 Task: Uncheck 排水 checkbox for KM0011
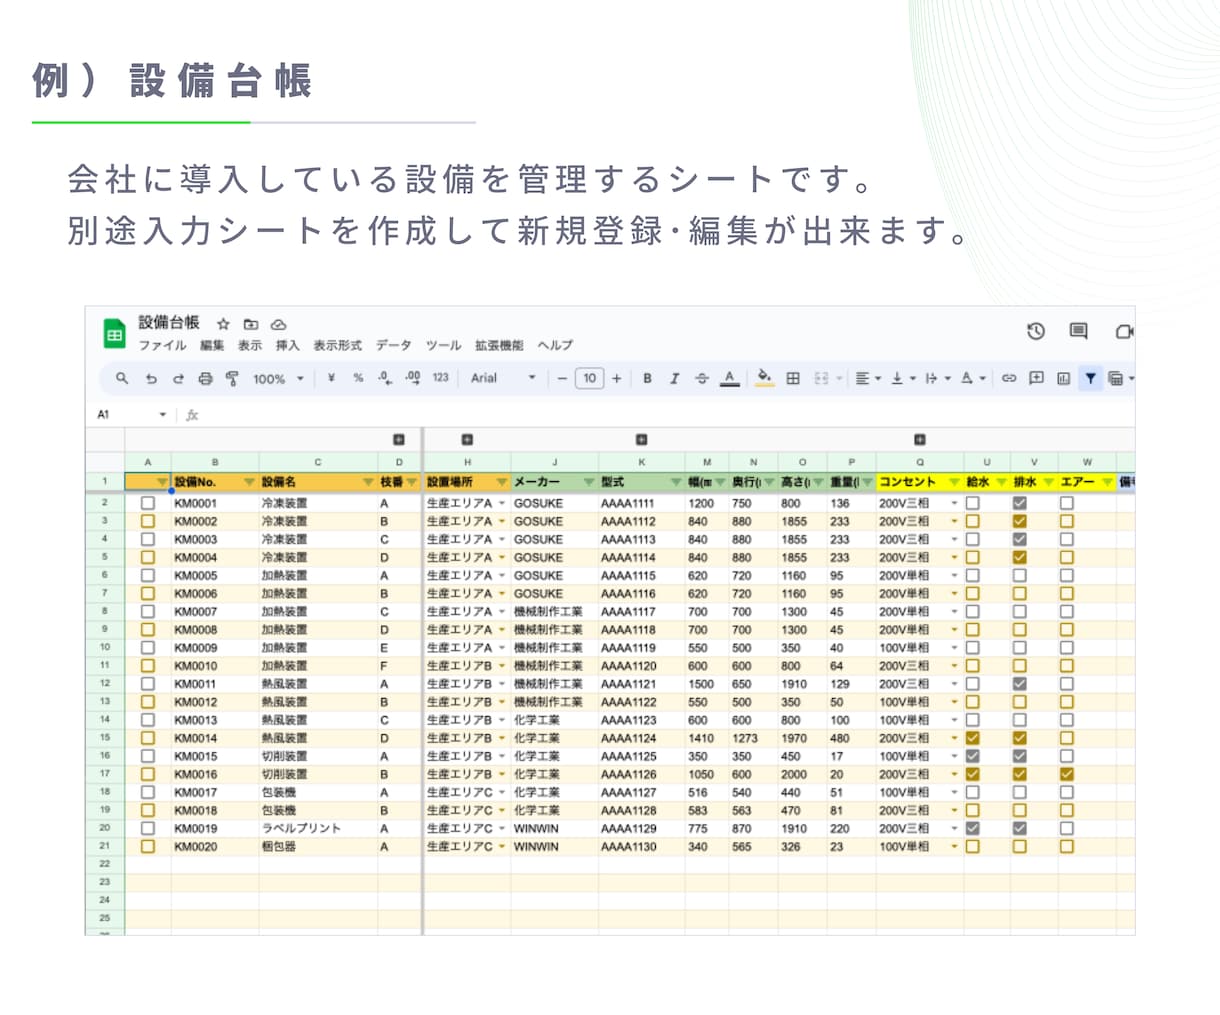[1019, 684]
